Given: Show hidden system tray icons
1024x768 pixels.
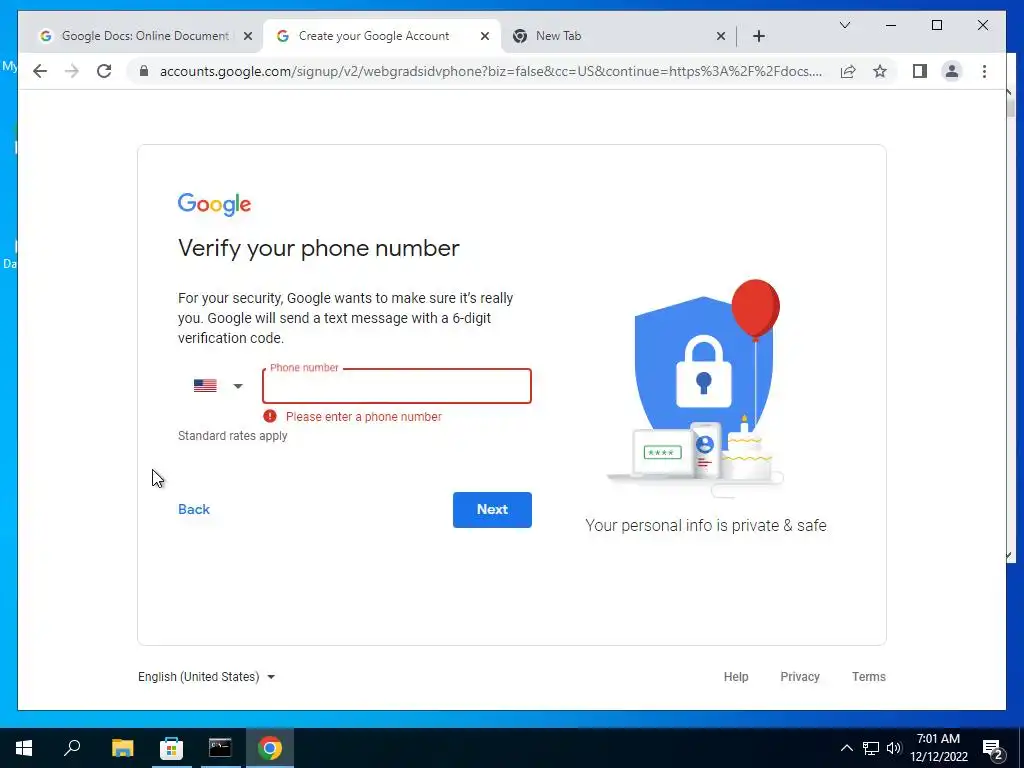Looking at the screenshot, I should 846,748.
